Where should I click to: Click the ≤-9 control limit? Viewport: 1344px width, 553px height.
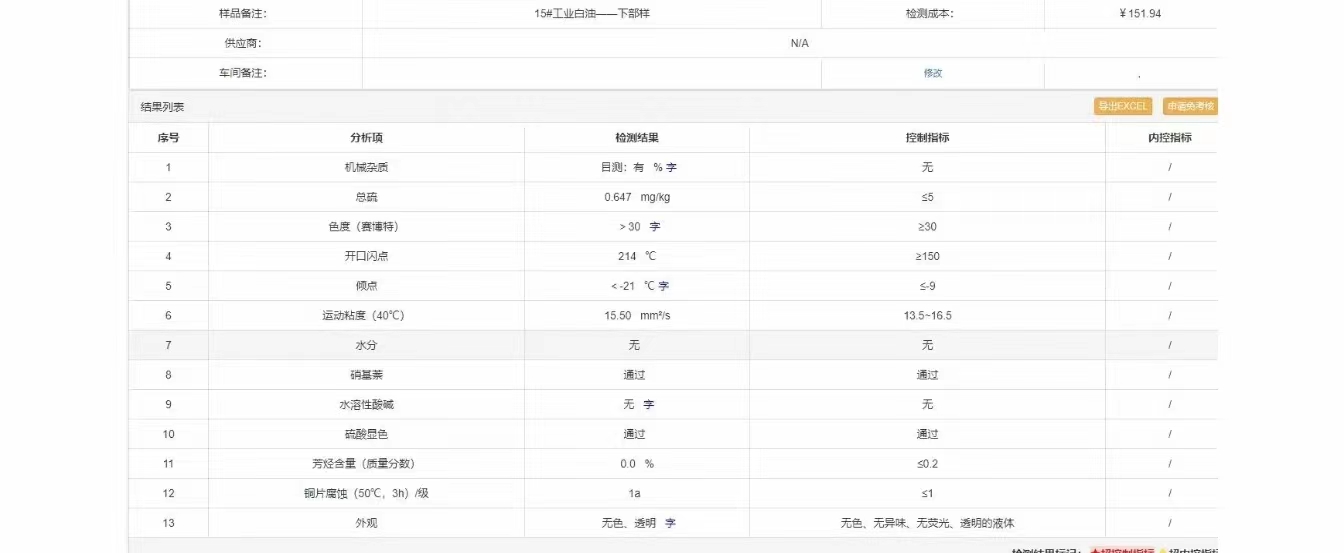tap(927, 286)
